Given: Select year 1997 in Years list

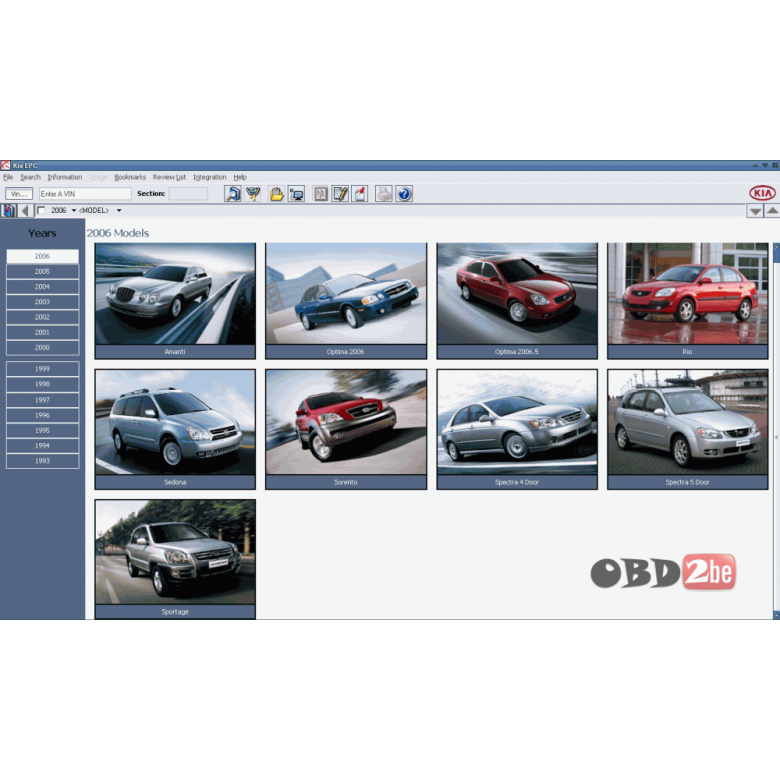Looking at the screenshot, I should [x=42, y=400].
